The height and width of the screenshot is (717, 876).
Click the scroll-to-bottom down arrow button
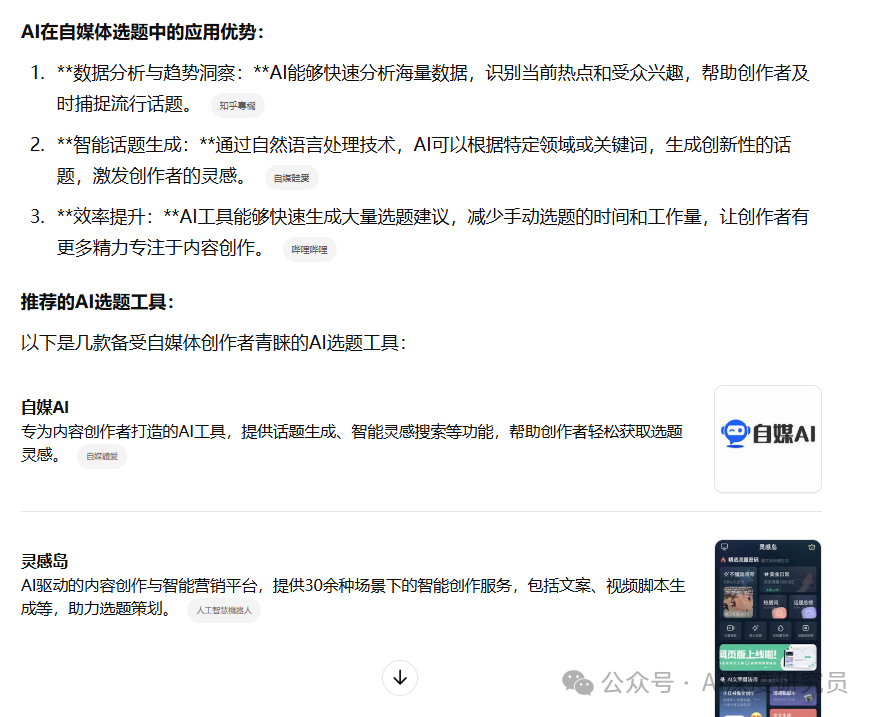[399, 678]
